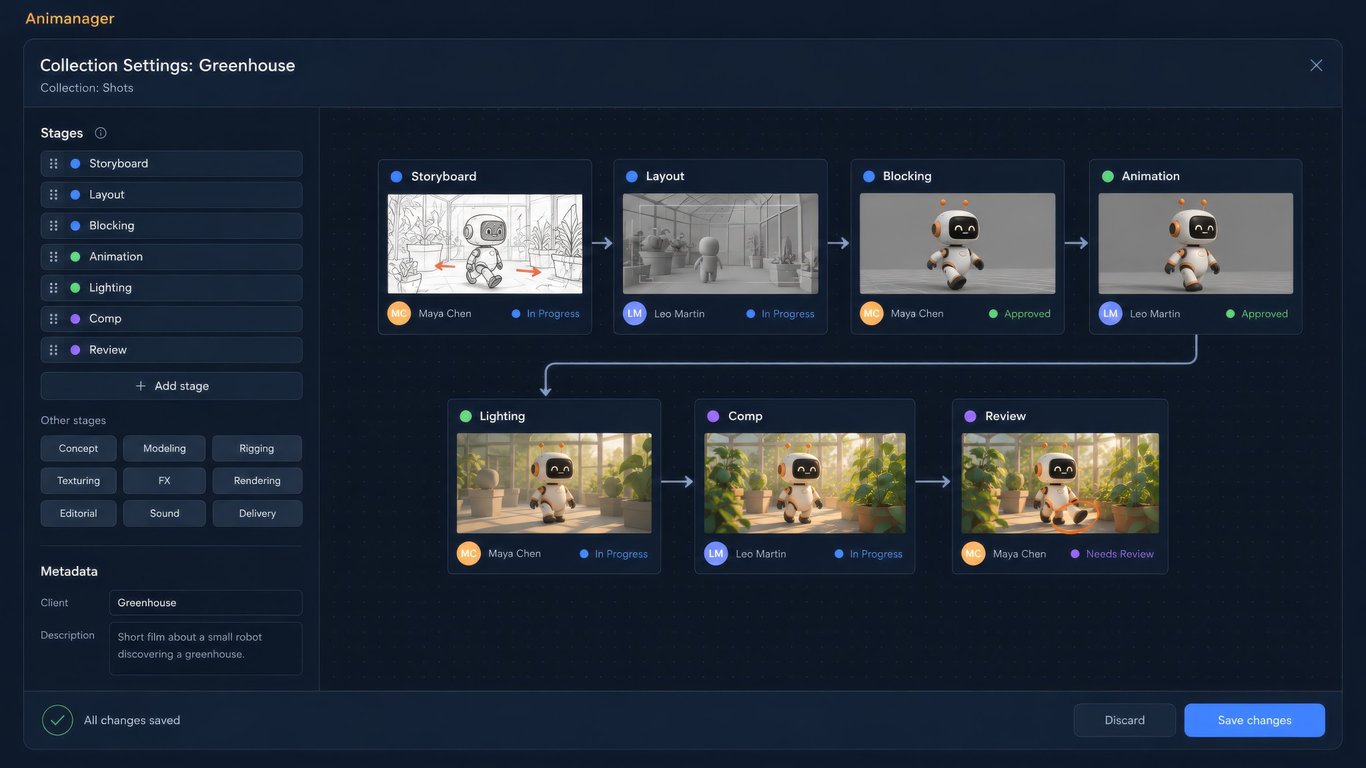Open the Blocking card thumbnail
1366x768 pixels.
point(957,243)
